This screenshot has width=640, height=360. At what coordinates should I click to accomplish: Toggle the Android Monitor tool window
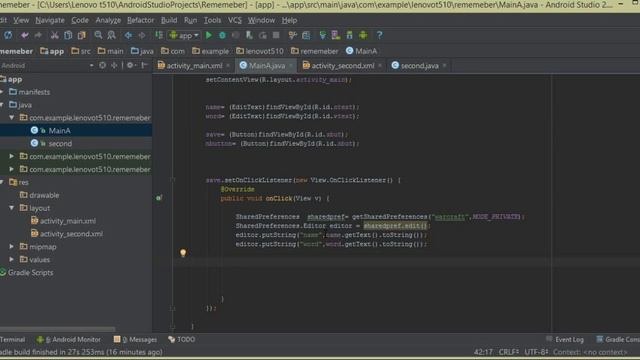[x=69, y=340]
